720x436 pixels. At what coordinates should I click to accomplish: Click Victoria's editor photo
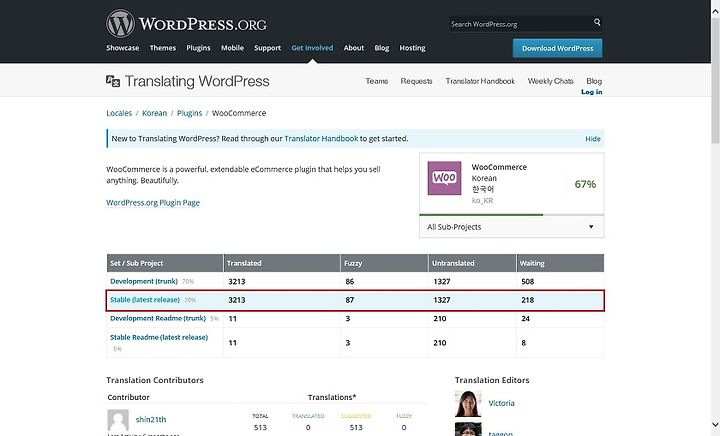[468, 403]
